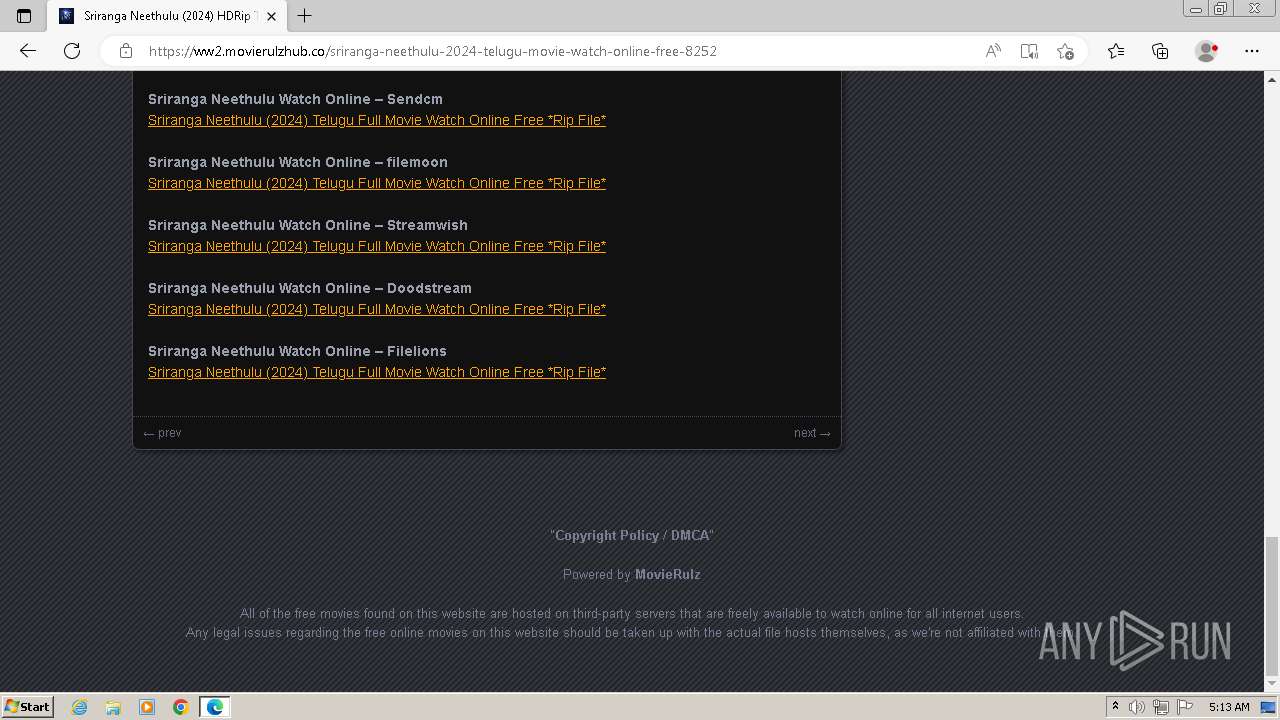Click Sriranga Neethulu Watch Online – Doodstream heading
Image resolution: width=1280 pixels, height=720 pixels.
(310, 288)
